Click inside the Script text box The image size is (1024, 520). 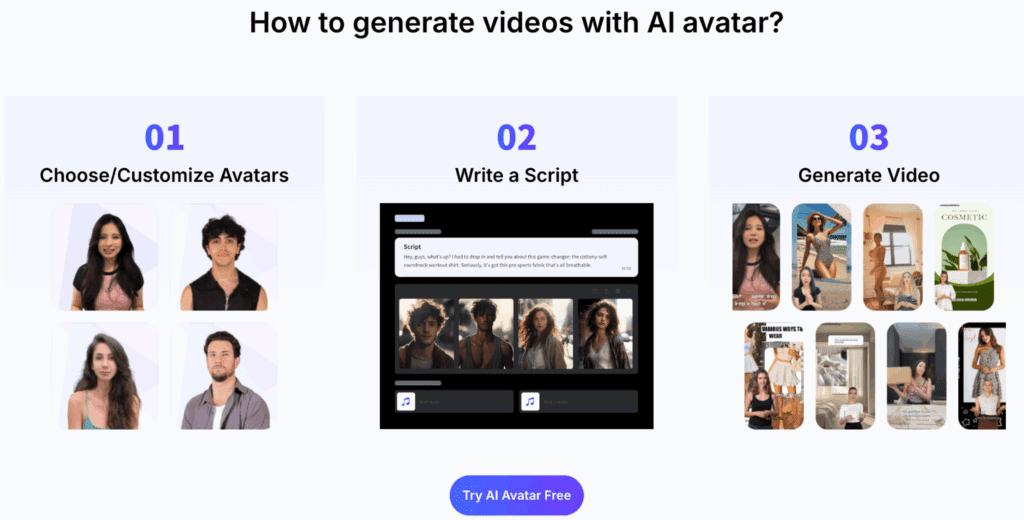[516, 257]
